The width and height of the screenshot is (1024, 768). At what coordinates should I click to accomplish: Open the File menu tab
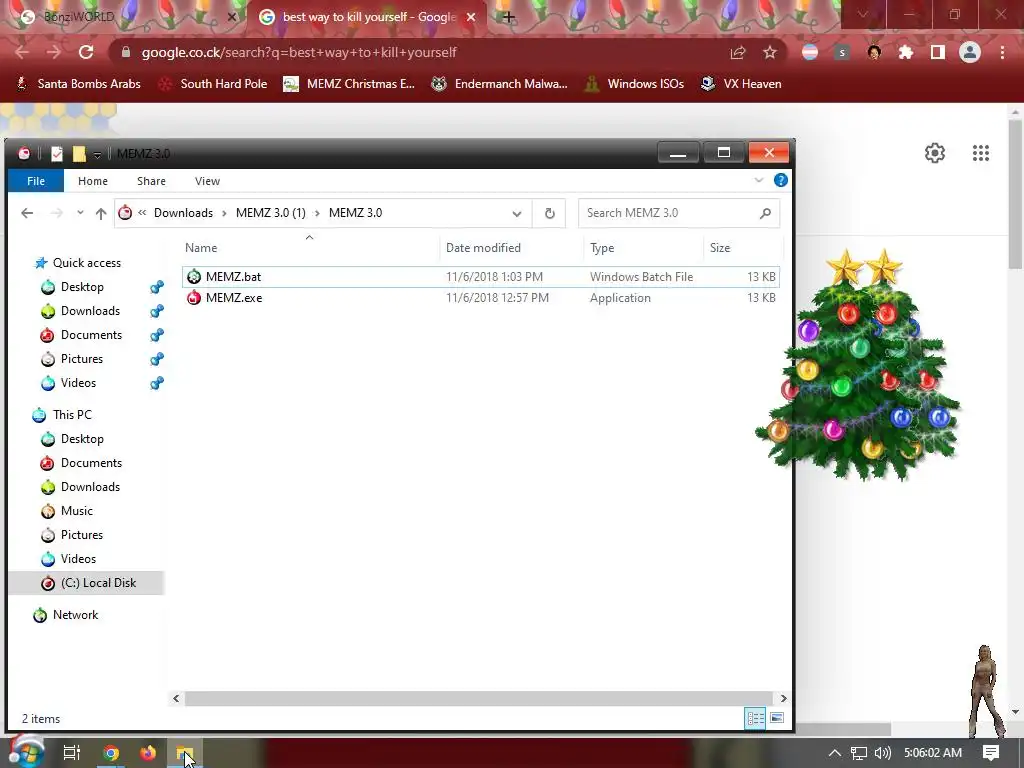click(x=36, y=181)
